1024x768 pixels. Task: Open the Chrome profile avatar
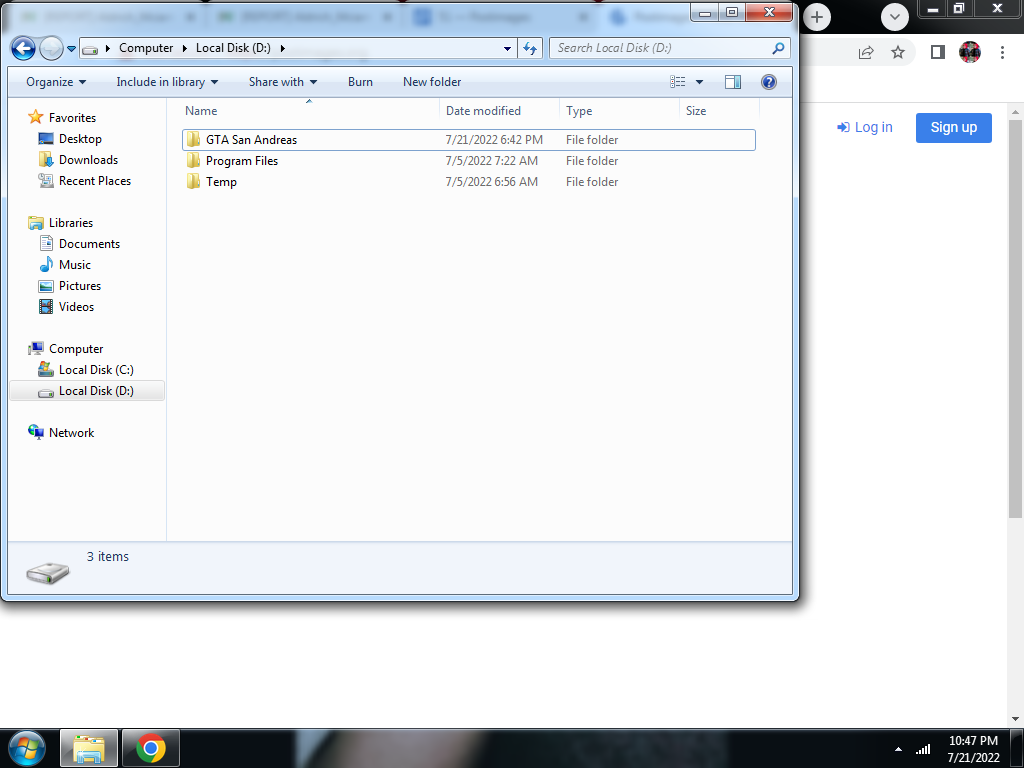pyautogui.click(x=970, y=52)
